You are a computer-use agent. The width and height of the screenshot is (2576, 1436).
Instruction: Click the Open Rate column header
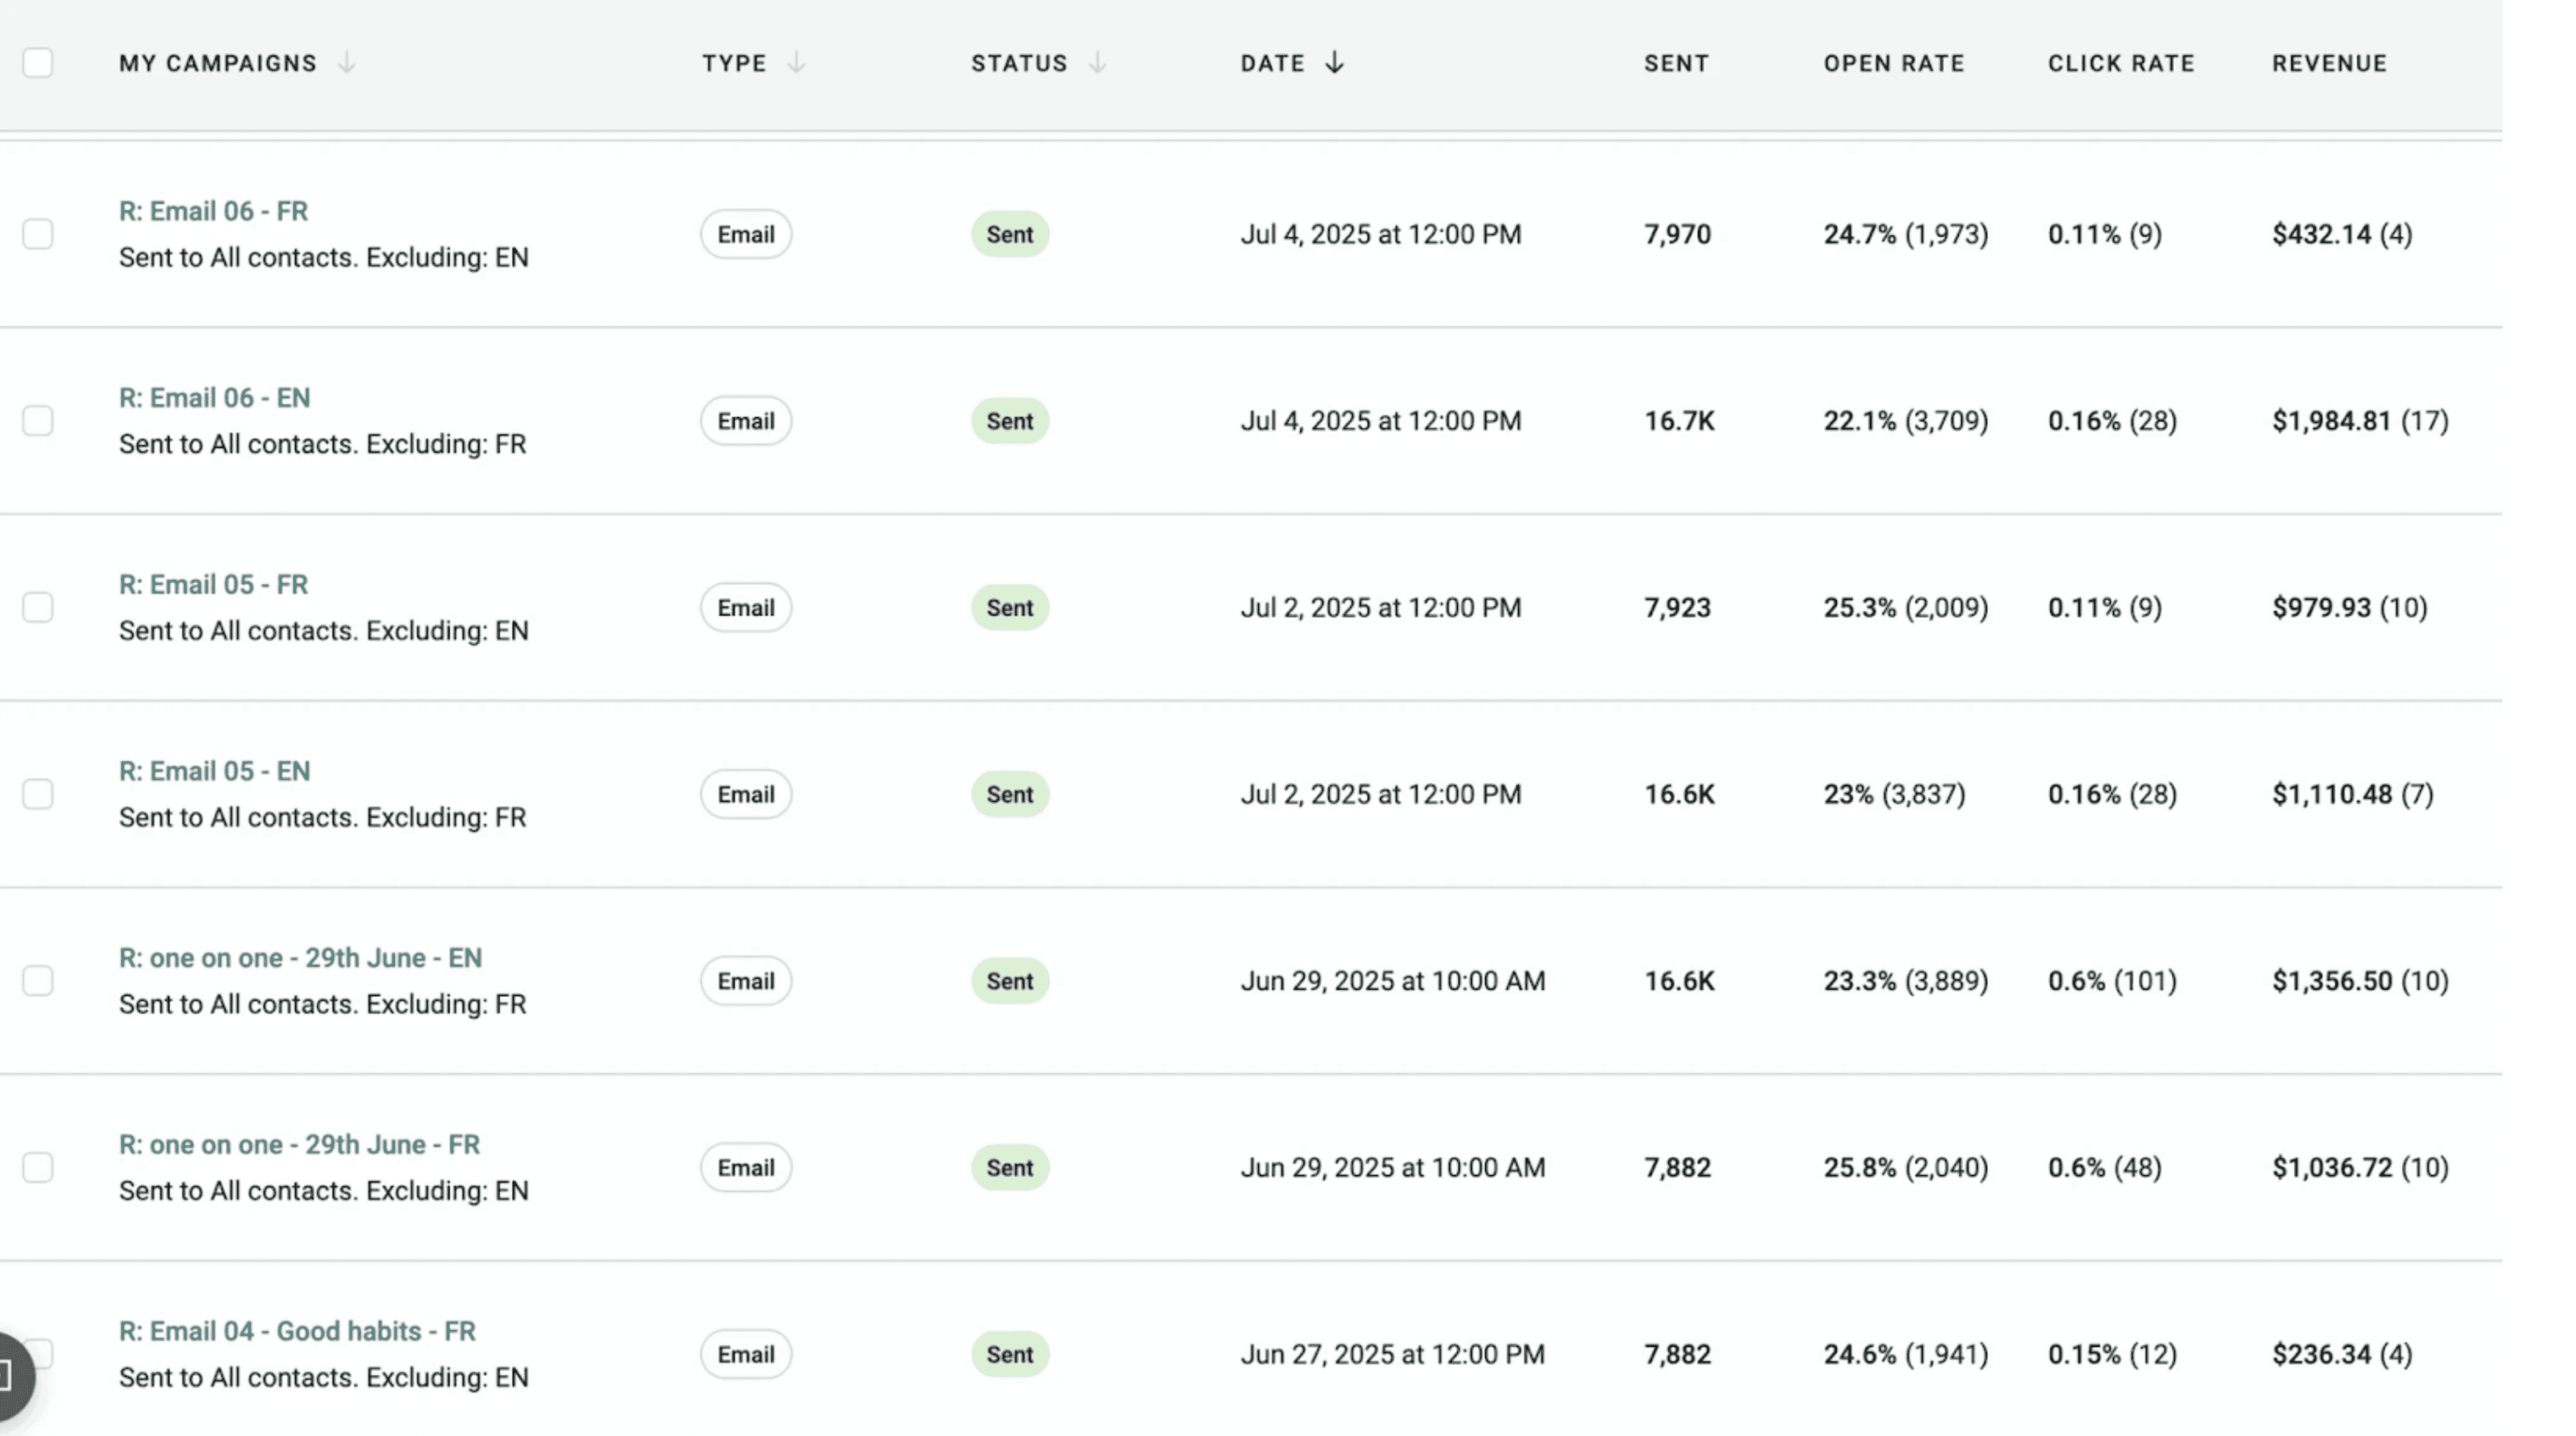pyautogui.click(x=1893, y=63)
